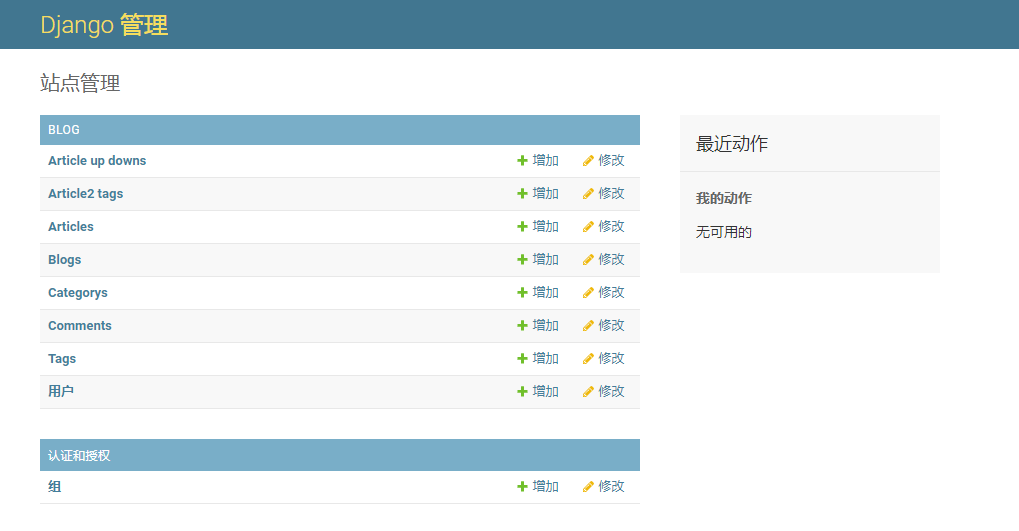This screenshot has height=531, width=1019.
Task: Click 修改 text for 用户
Action: [612, 391]
